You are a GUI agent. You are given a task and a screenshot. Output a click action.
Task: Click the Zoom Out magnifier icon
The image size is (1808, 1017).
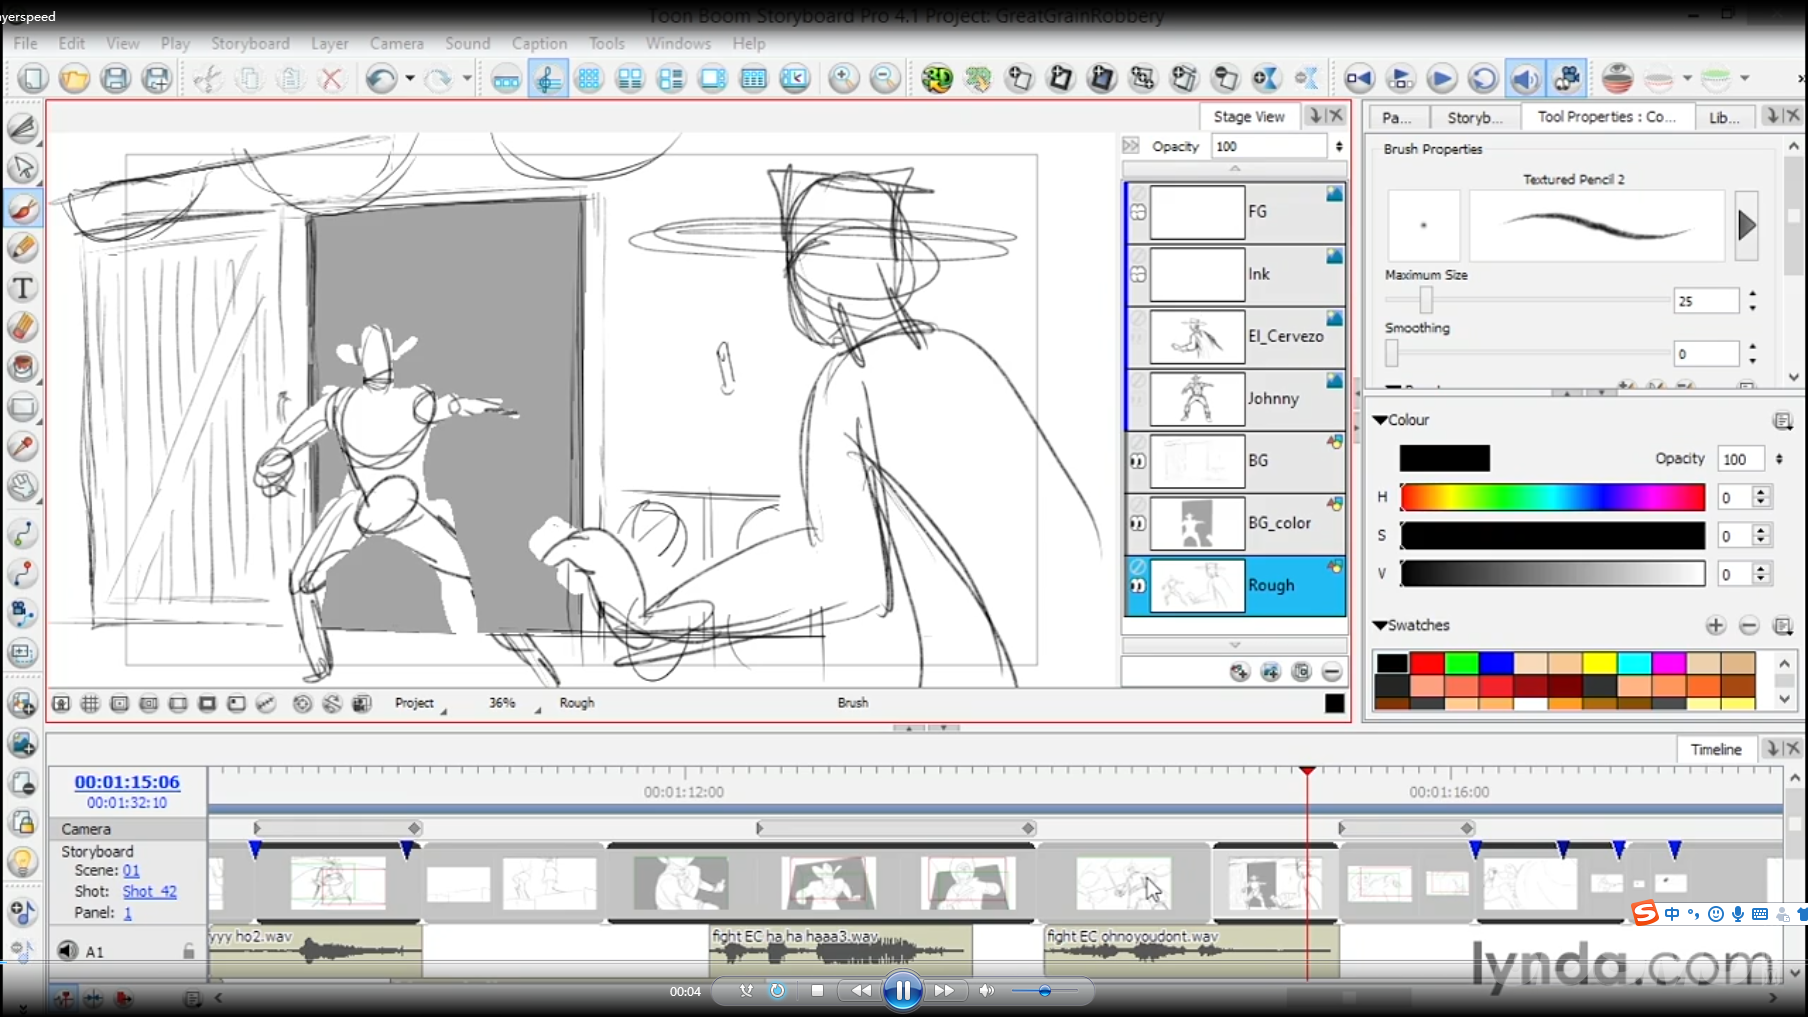885,78
